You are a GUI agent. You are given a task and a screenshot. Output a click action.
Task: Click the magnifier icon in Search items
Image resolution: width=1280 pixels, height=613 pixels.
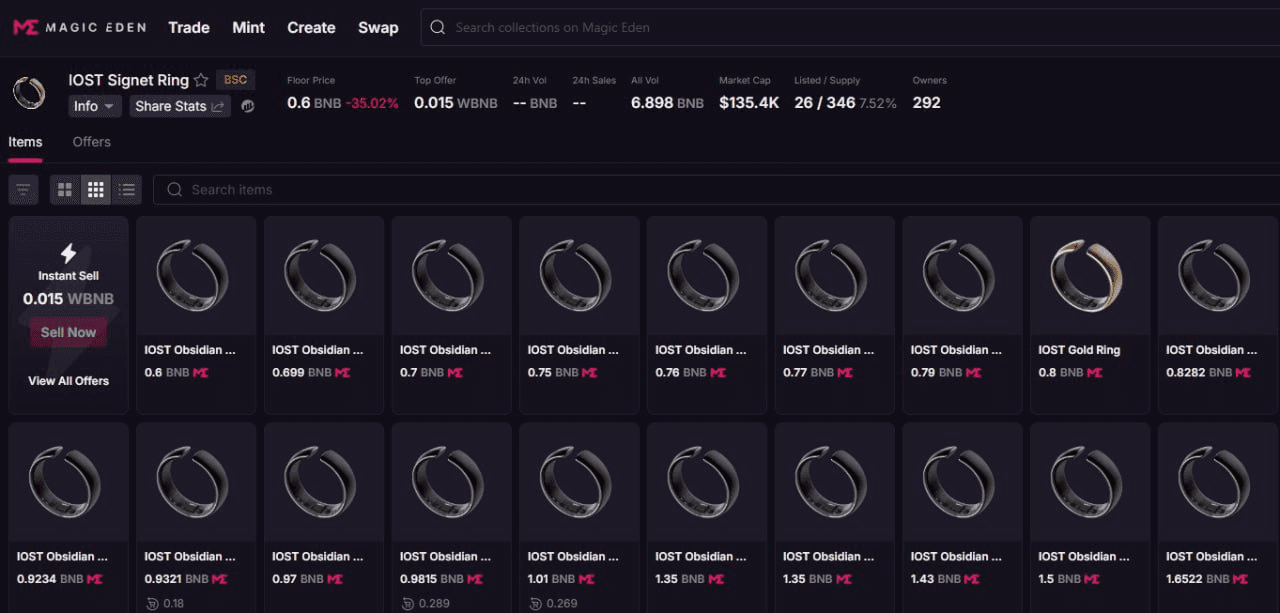coord(174,189)
